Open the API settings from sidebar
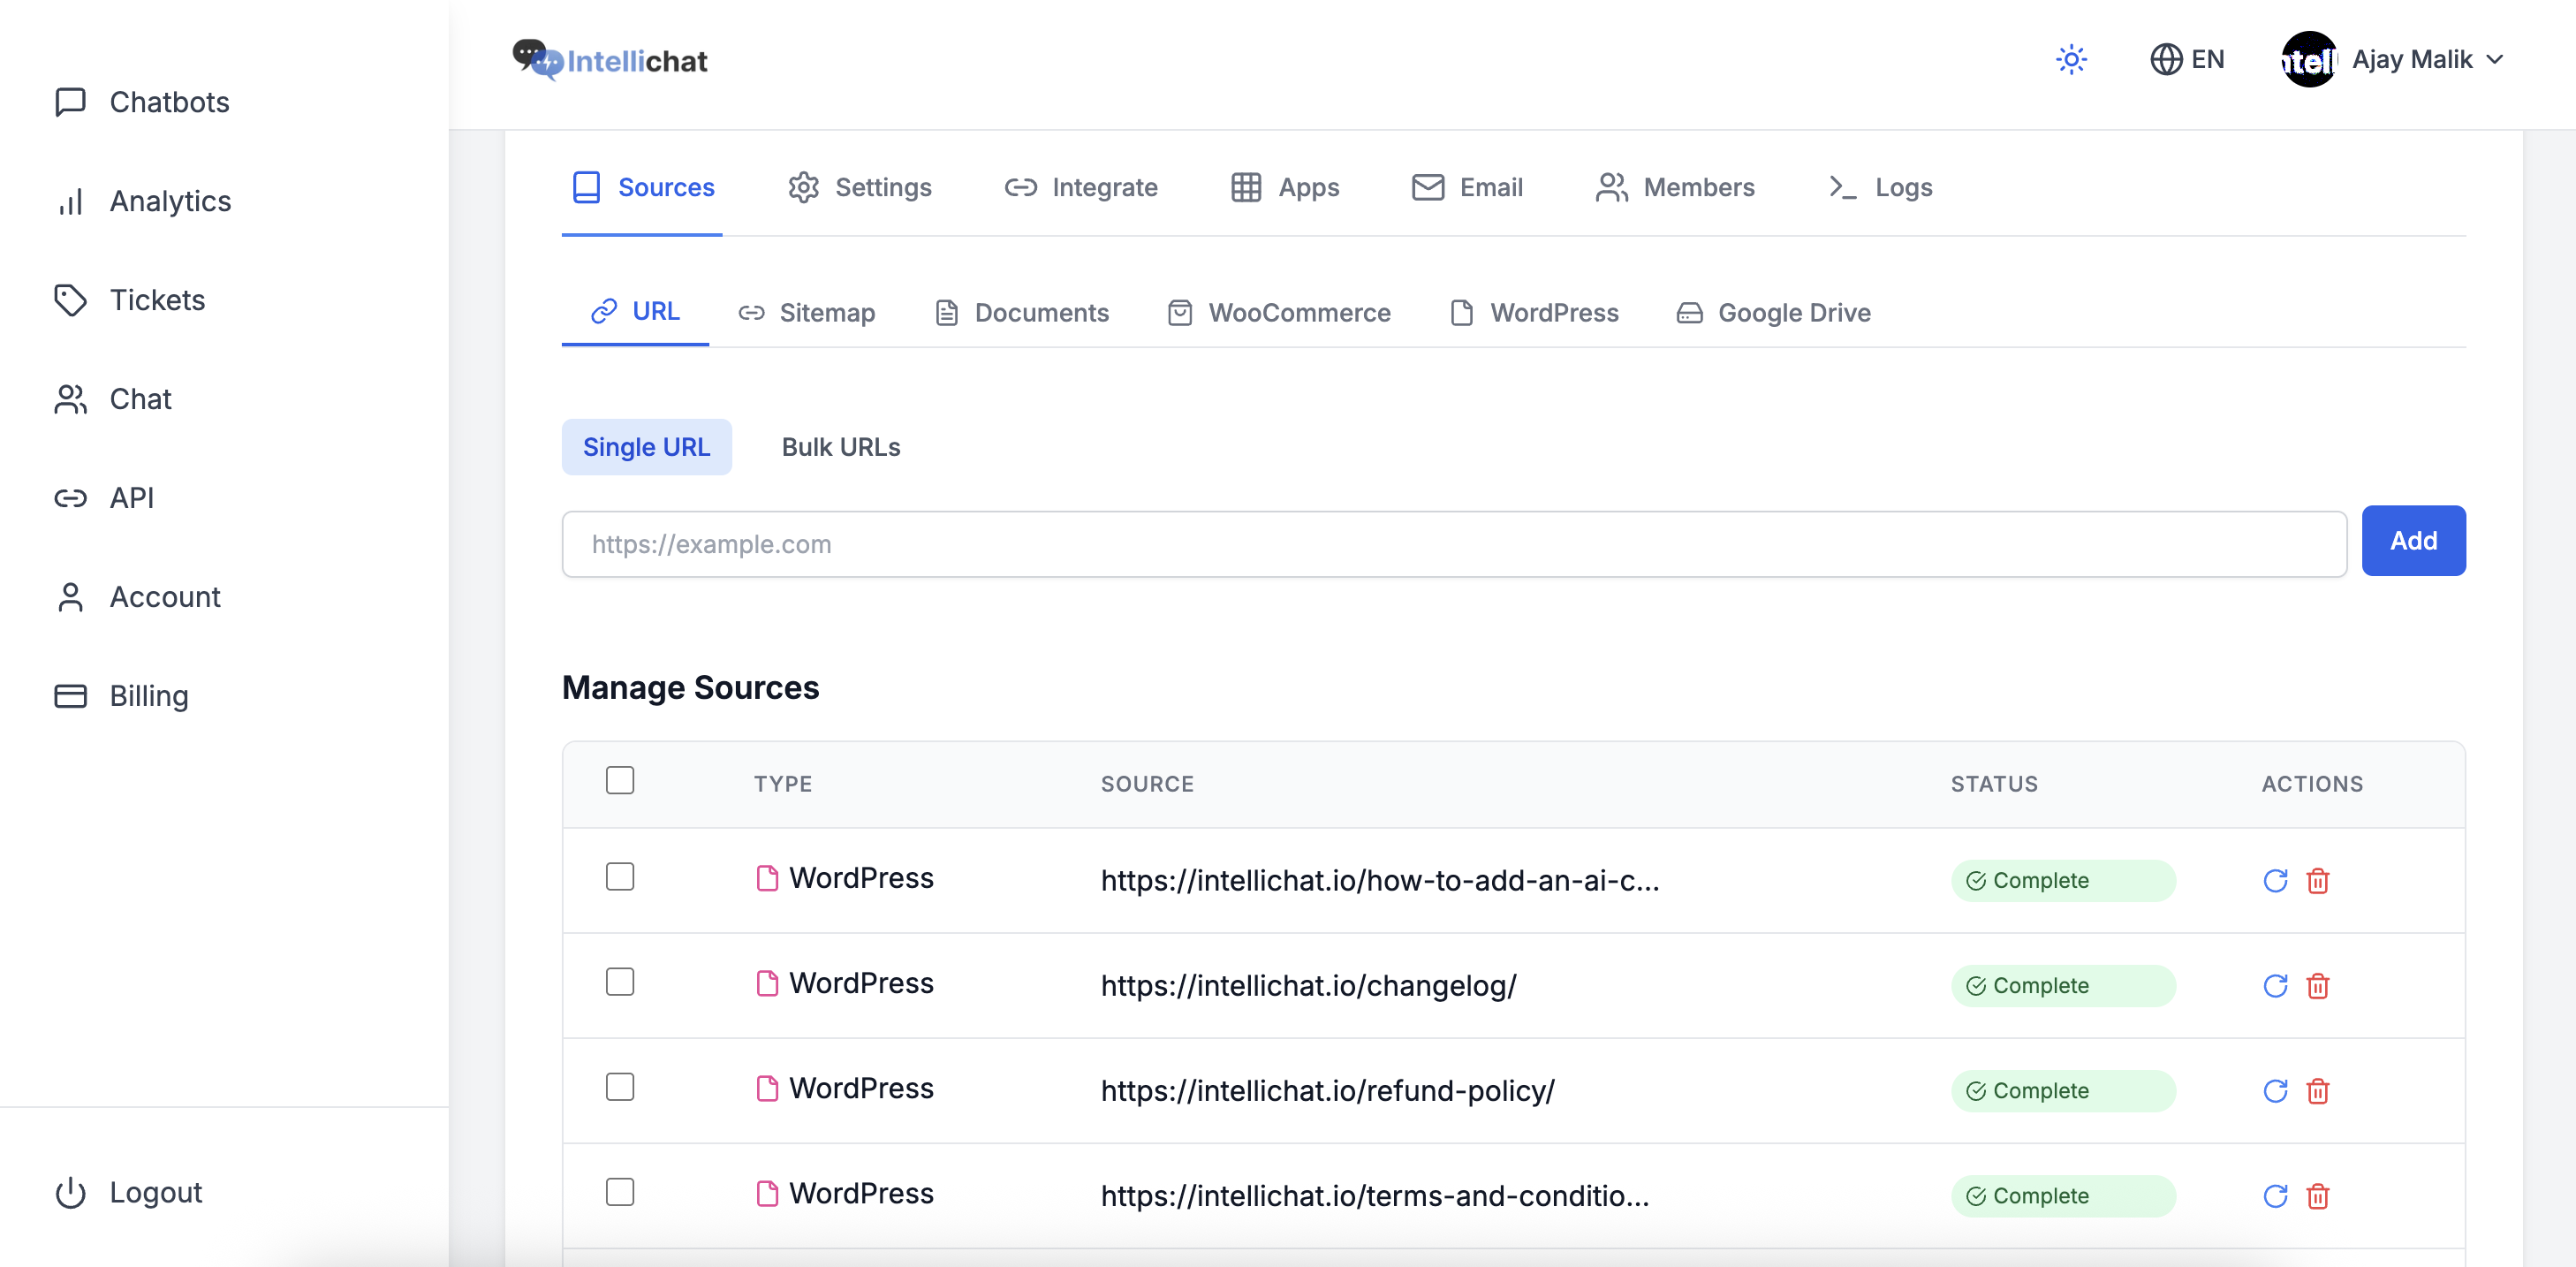Viewport: 2576px width, 1267px height. pos(131,497)
